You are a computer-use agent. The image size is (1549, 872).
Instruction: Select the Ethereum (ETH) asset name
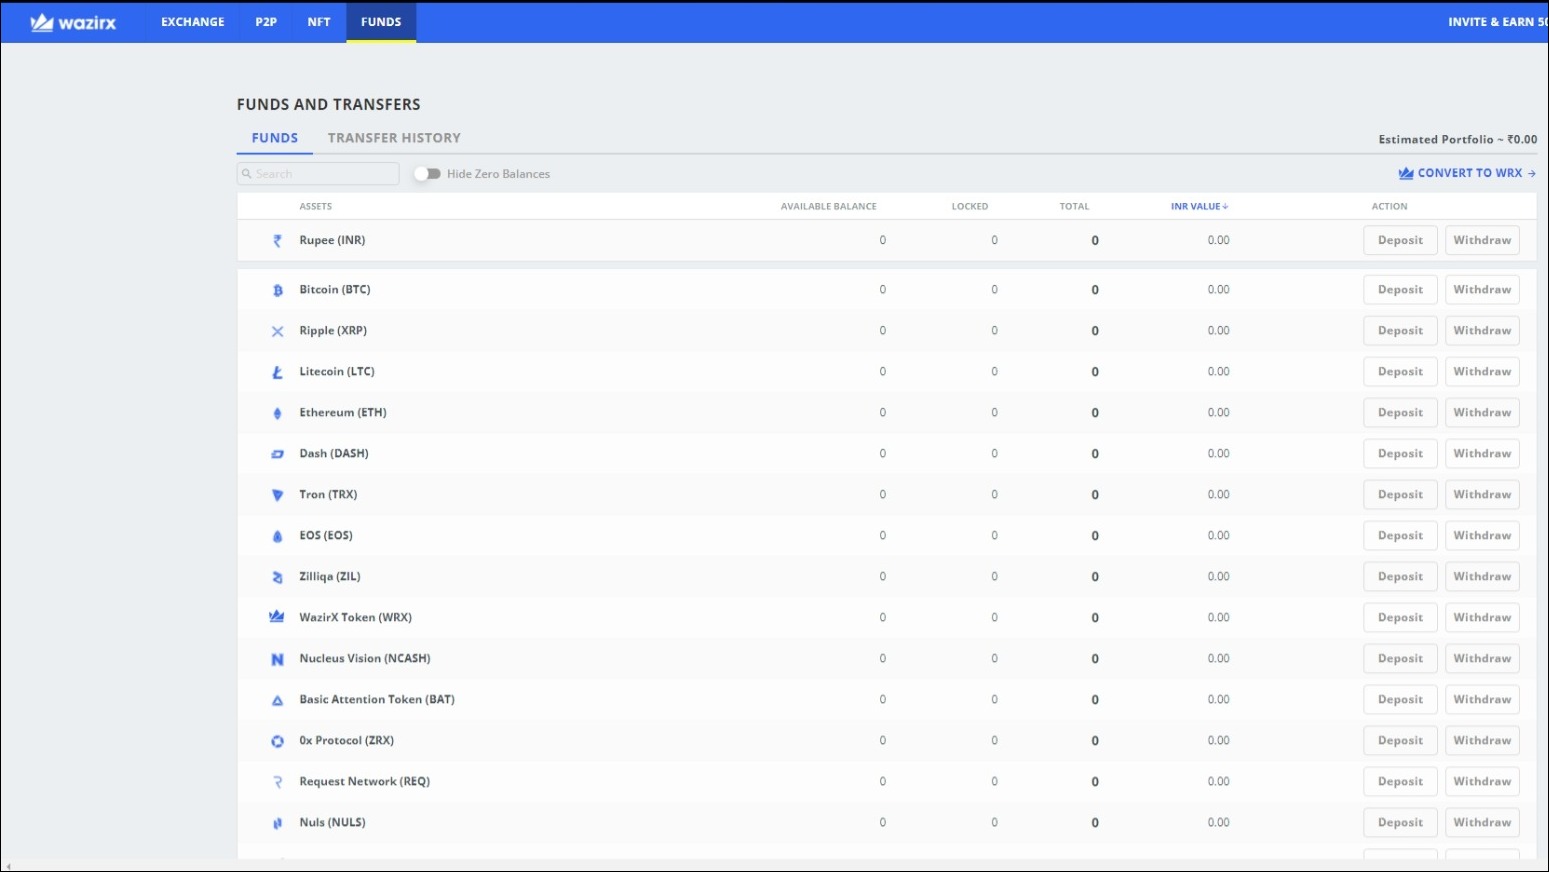pyautogui.click(x=343, y=413)
